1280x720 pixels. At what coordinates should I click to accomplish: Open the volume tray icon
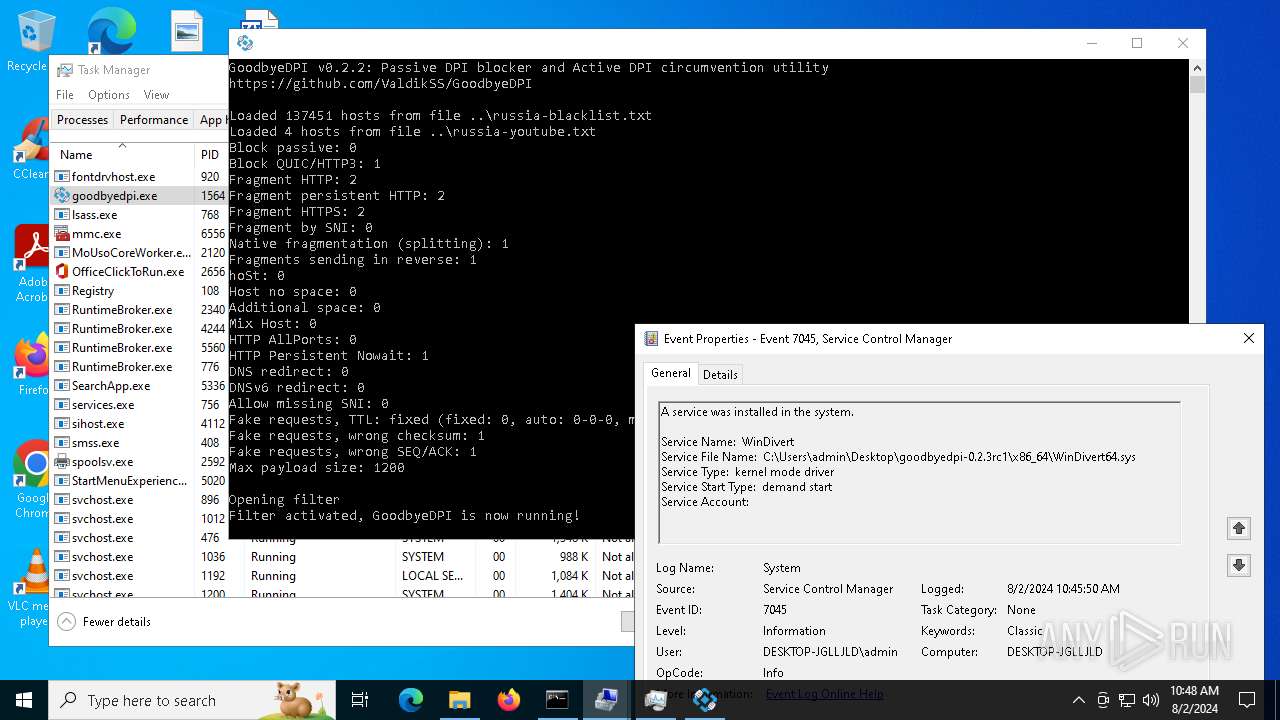[1151, 700]
